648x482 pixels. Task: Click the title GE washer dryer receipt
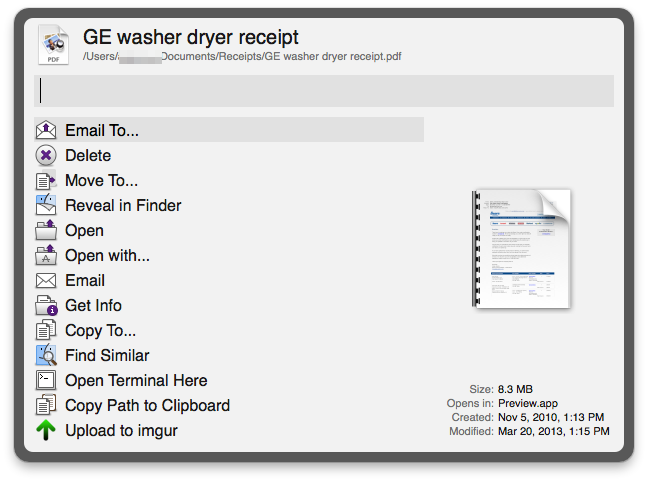point(191,37)
